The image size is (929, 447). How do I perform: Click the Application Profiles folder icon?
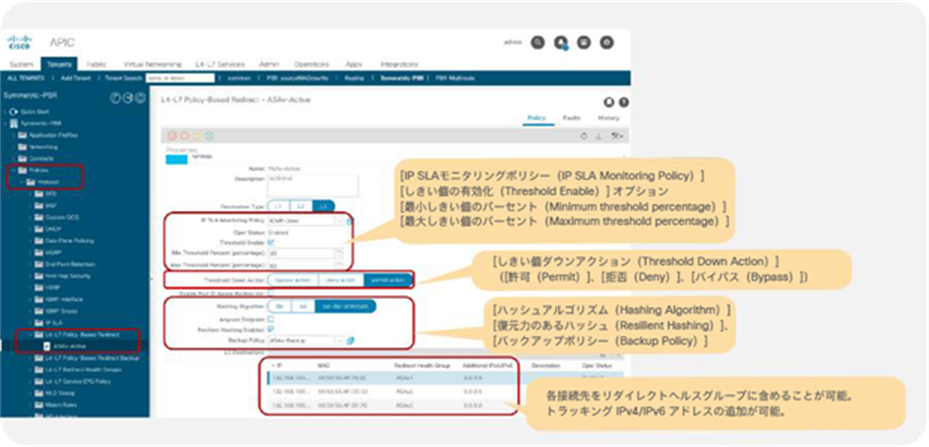click(x=23, y=135)
